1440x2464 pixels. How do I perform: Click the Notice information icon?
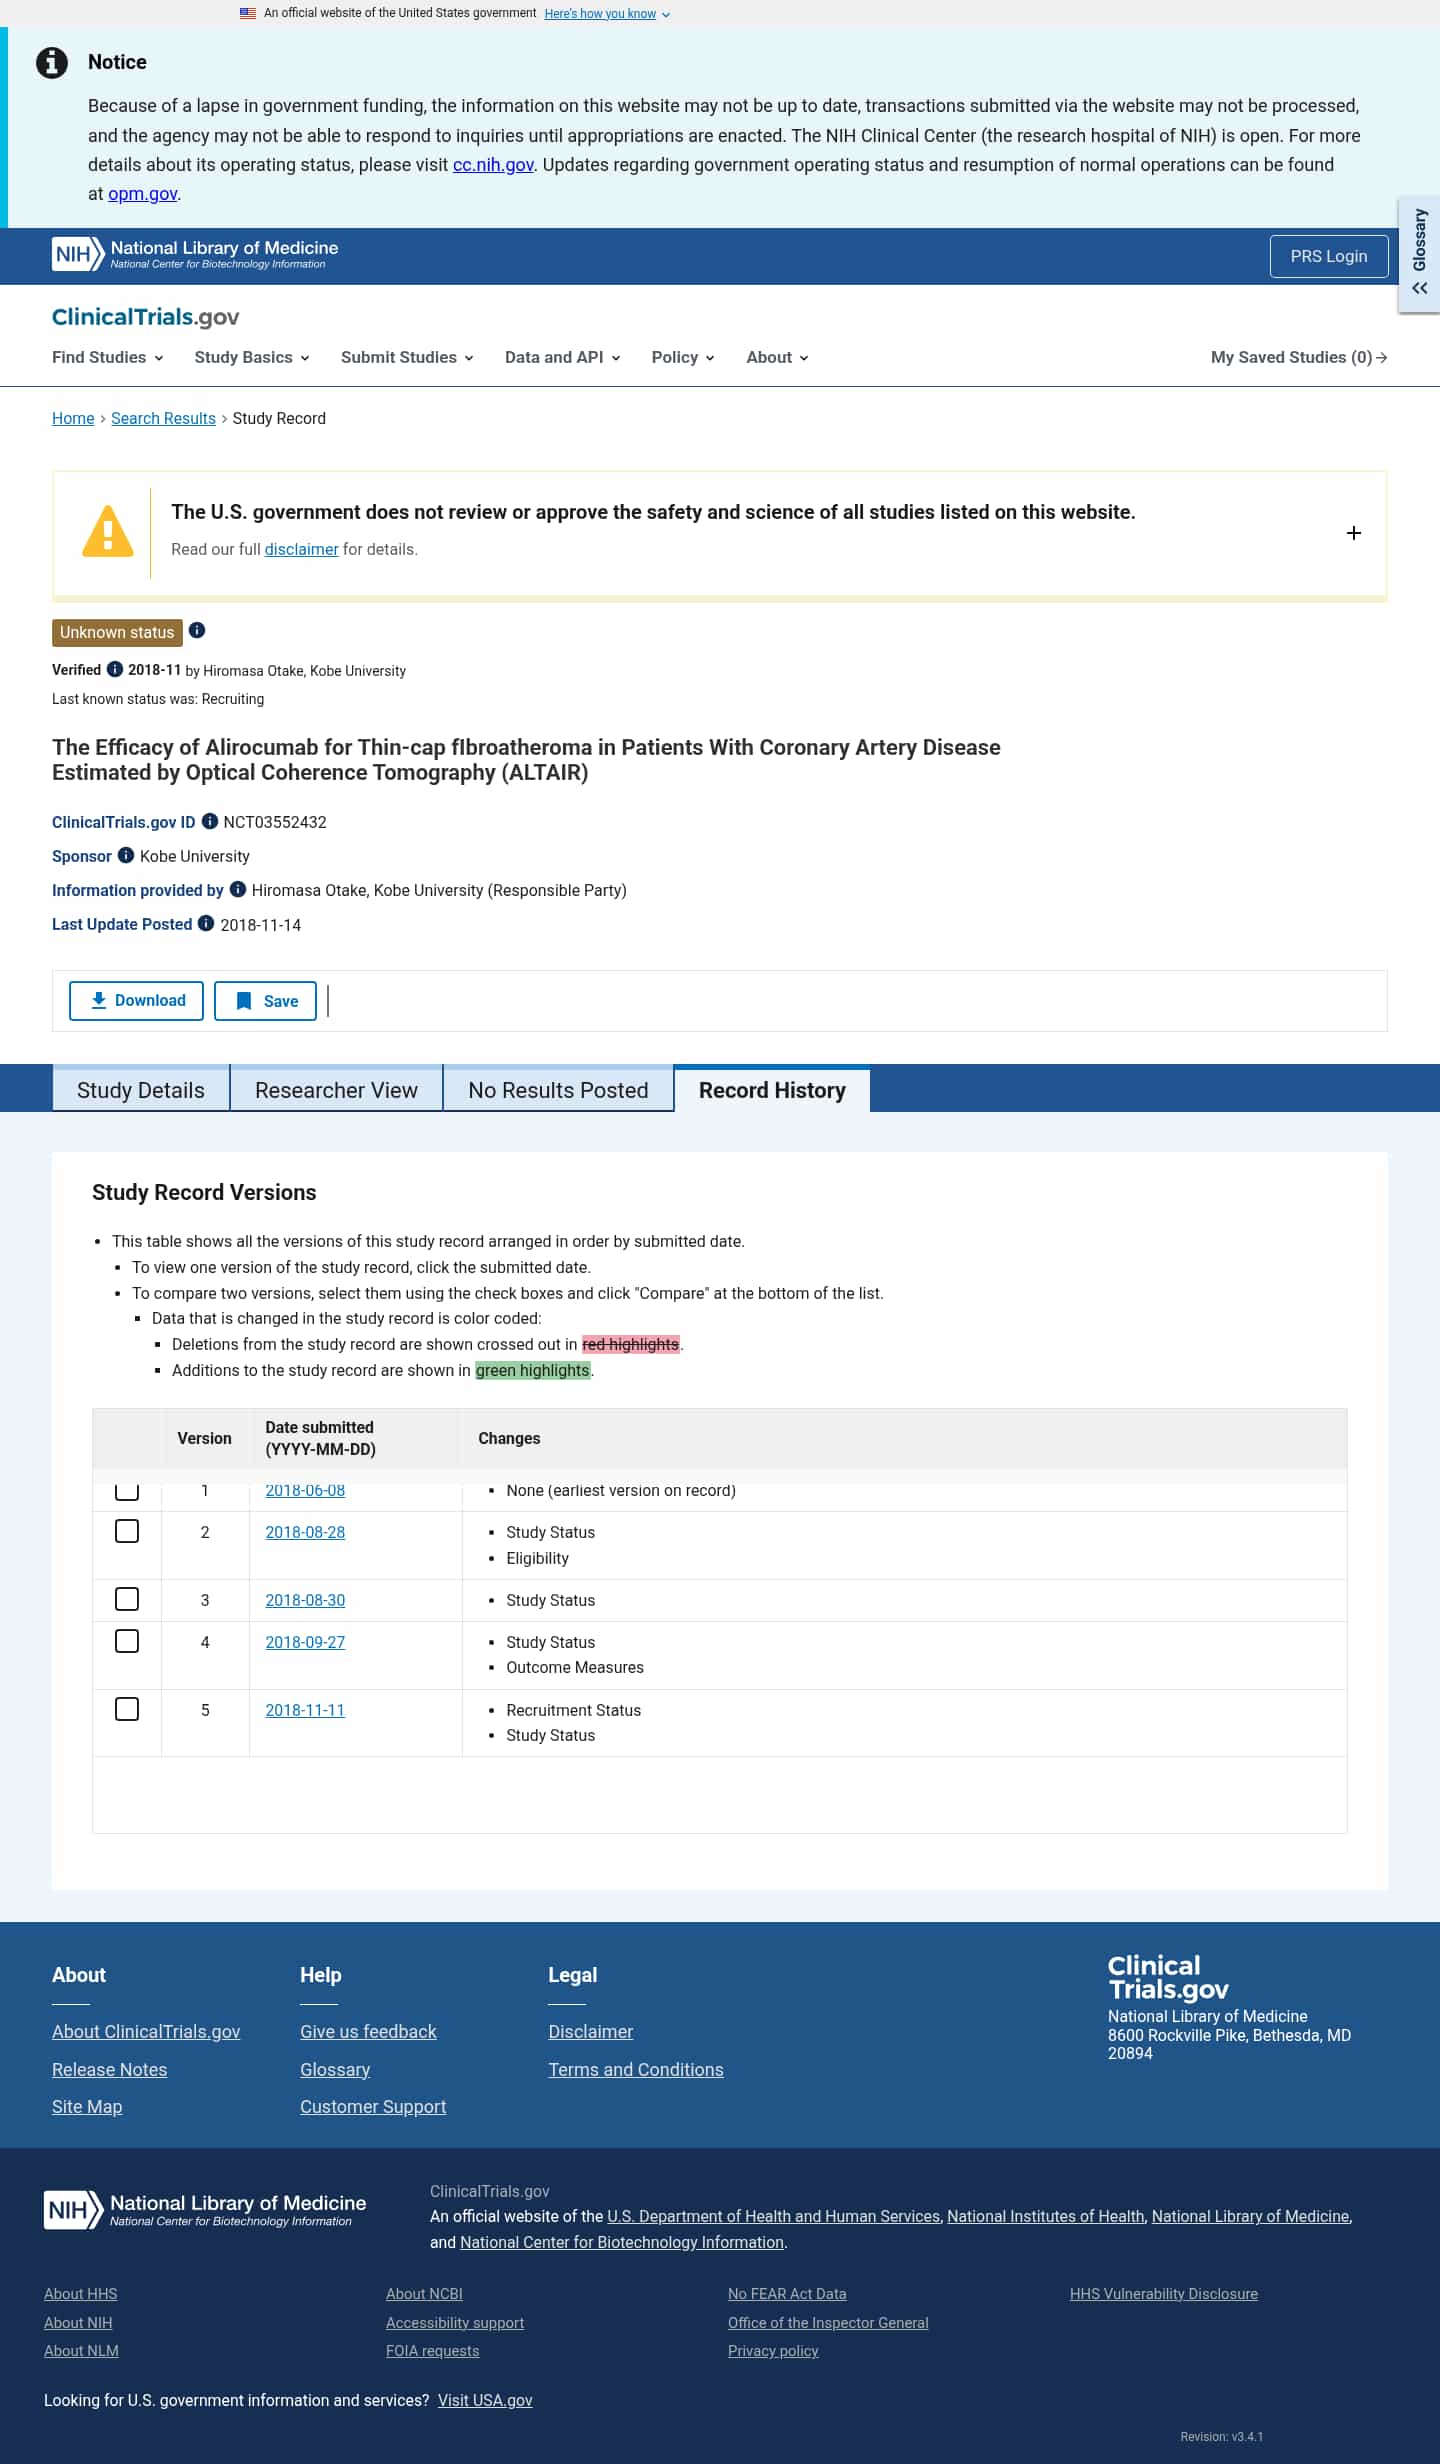[52, 63]
